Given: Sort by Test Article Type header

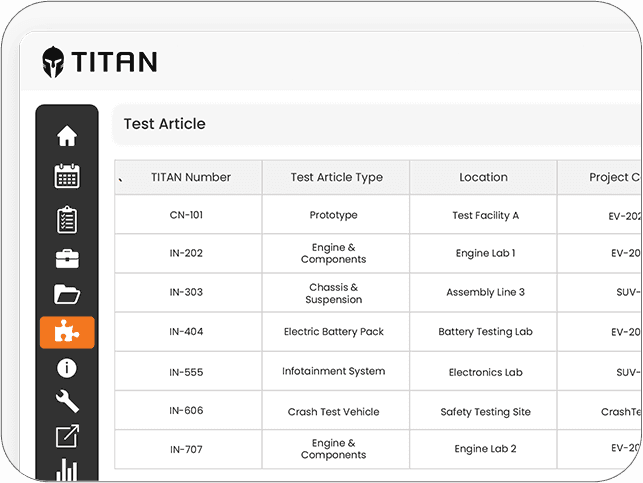Looking at the screenshot, I should pyautogui.click(x=336, y=177).
